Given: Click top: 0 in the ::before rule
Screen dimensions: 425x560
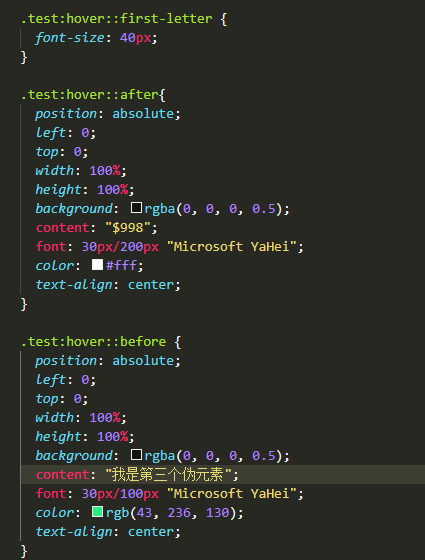Looking at the screenshot, I should [x=62, y=399].
